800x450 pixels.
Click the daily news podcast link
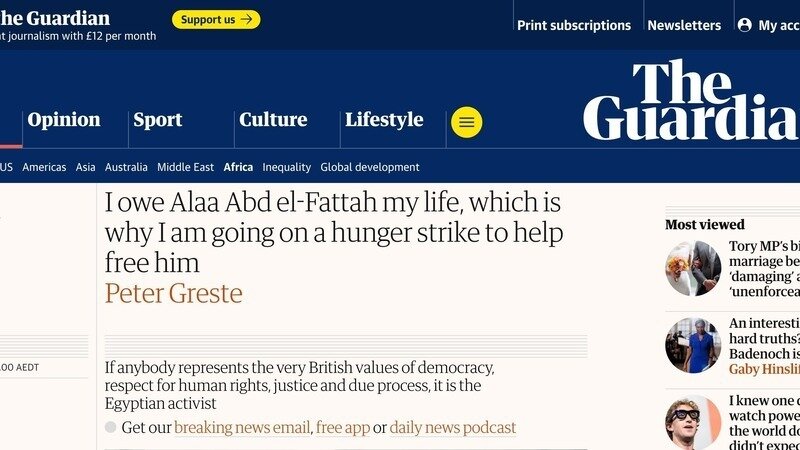click(x=453, y=428)
